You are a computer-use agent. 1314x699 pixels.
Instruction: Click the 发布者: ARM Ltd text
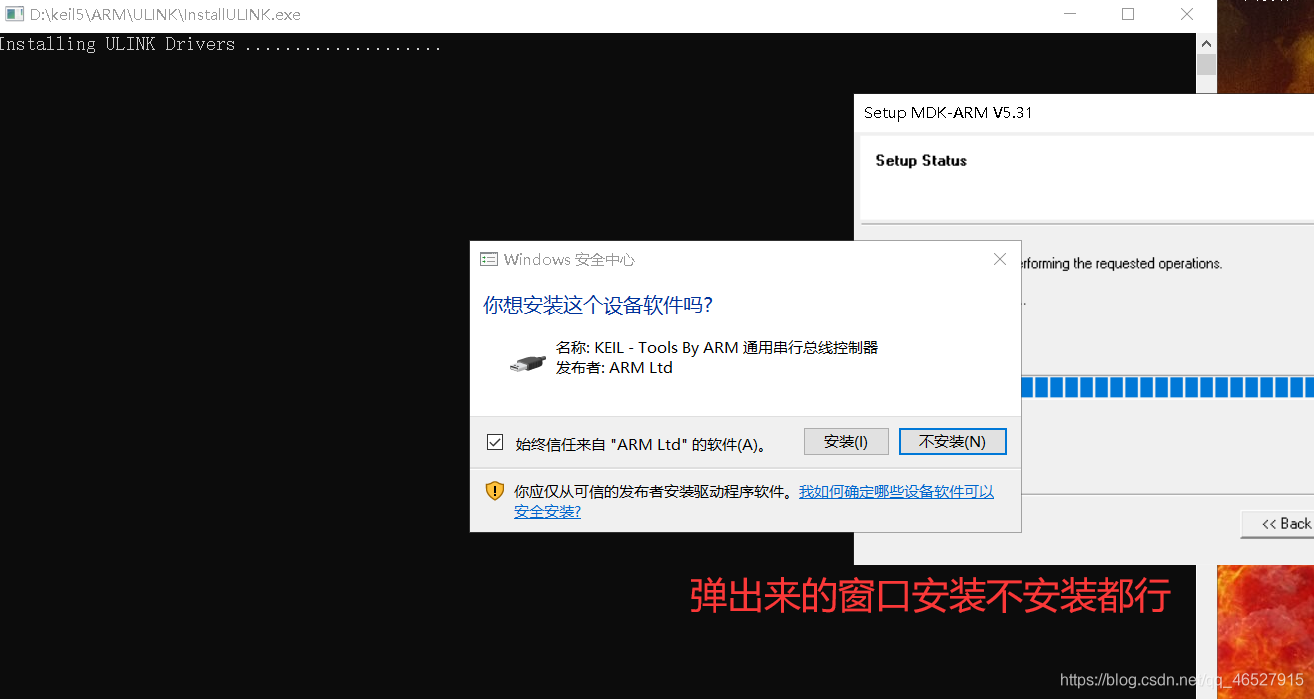(x=614, y=367)
